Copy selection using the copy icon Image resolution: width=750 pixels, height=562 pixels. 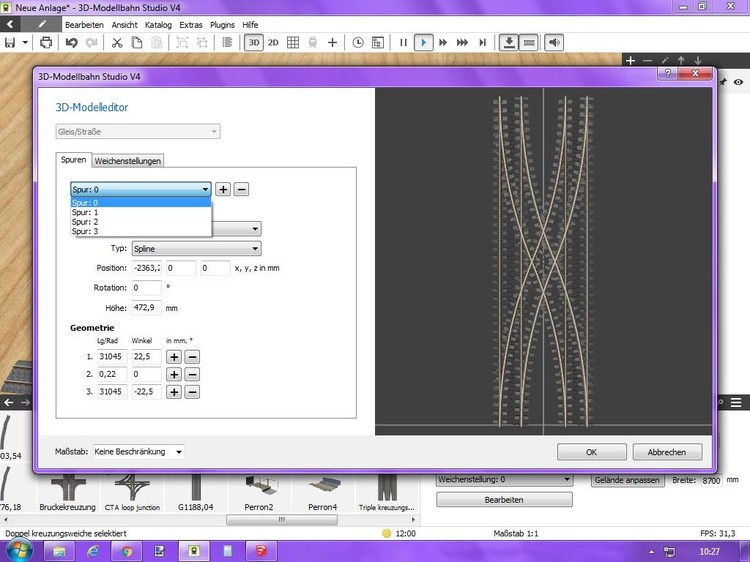[x=137, y=43]
